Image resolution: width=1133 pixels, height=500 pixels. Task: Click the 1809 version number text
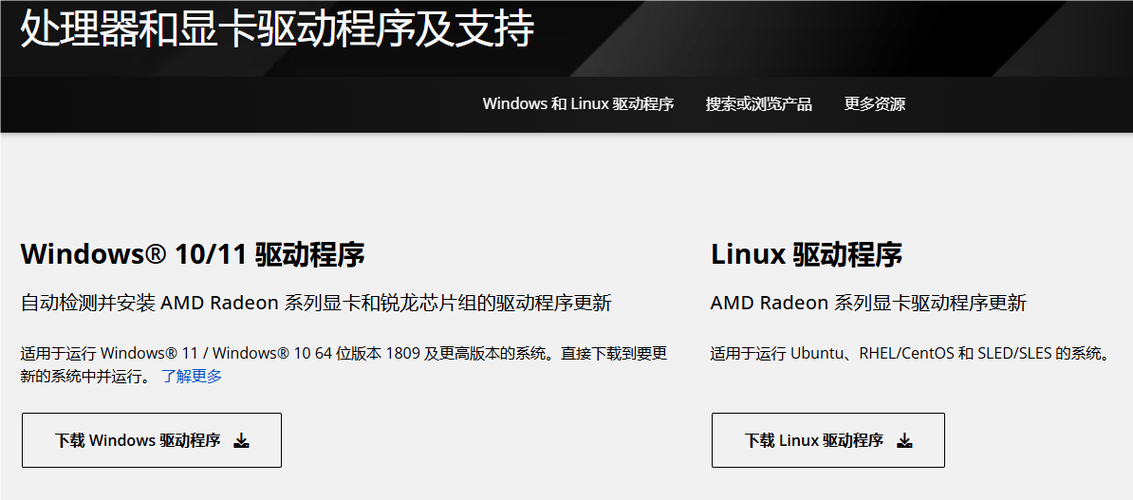pyautogui.click(x=402, y=355)
